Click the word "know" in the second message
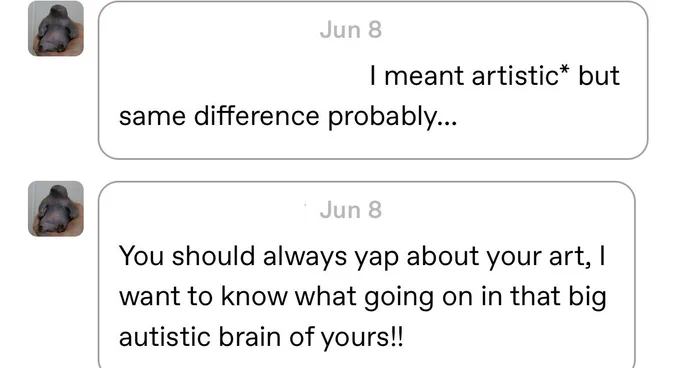This screenshot has height=368, width=680. (x=254, y=297)
